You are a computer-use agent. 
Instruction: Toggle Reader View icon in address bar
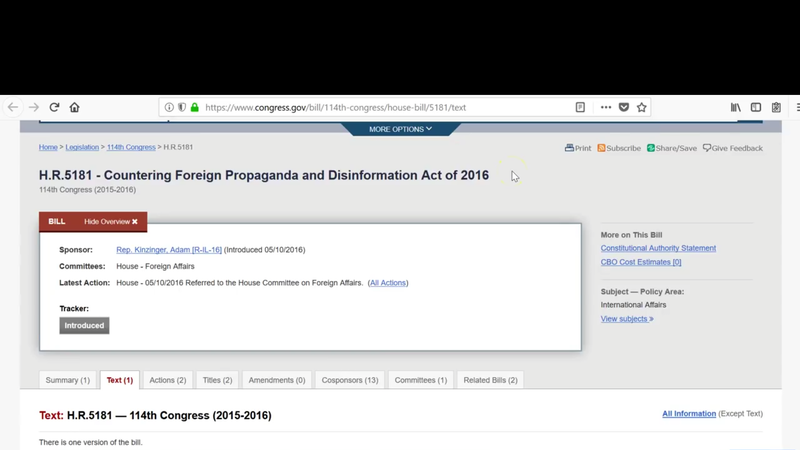tap(580, 107)
